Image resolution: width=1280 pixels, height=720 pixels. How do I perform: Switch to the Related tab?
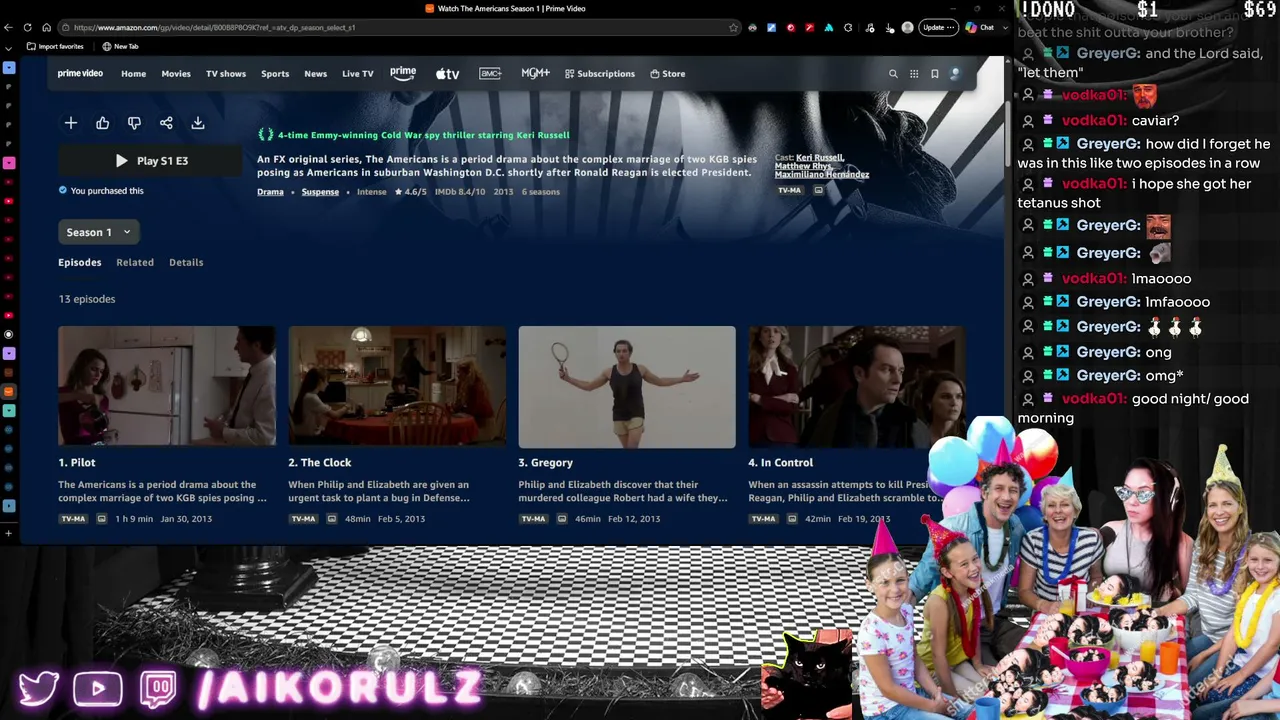pos(135,262)
